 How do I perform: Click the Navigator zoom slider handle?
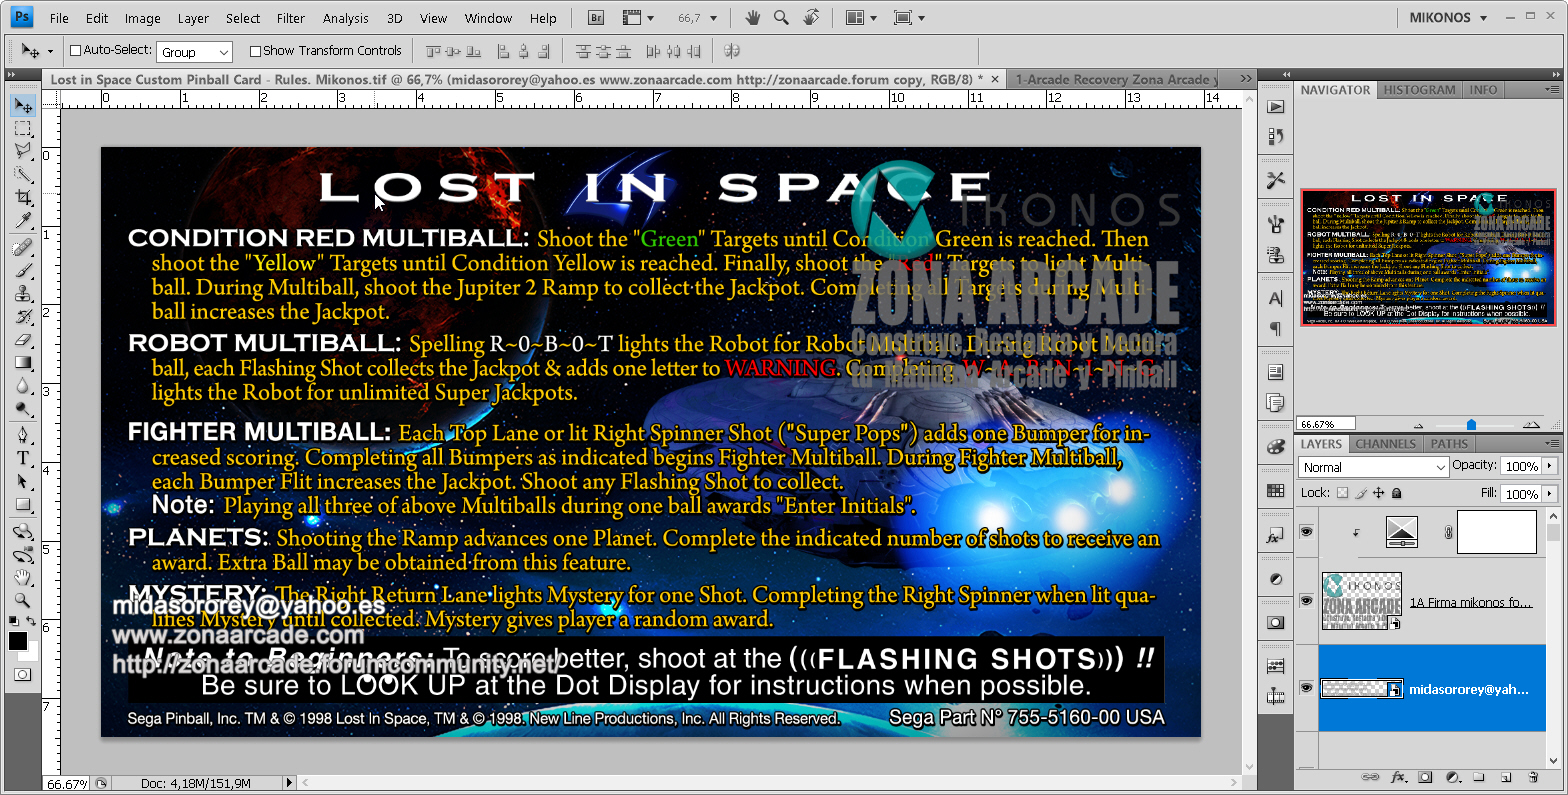tap(1471, 425)
